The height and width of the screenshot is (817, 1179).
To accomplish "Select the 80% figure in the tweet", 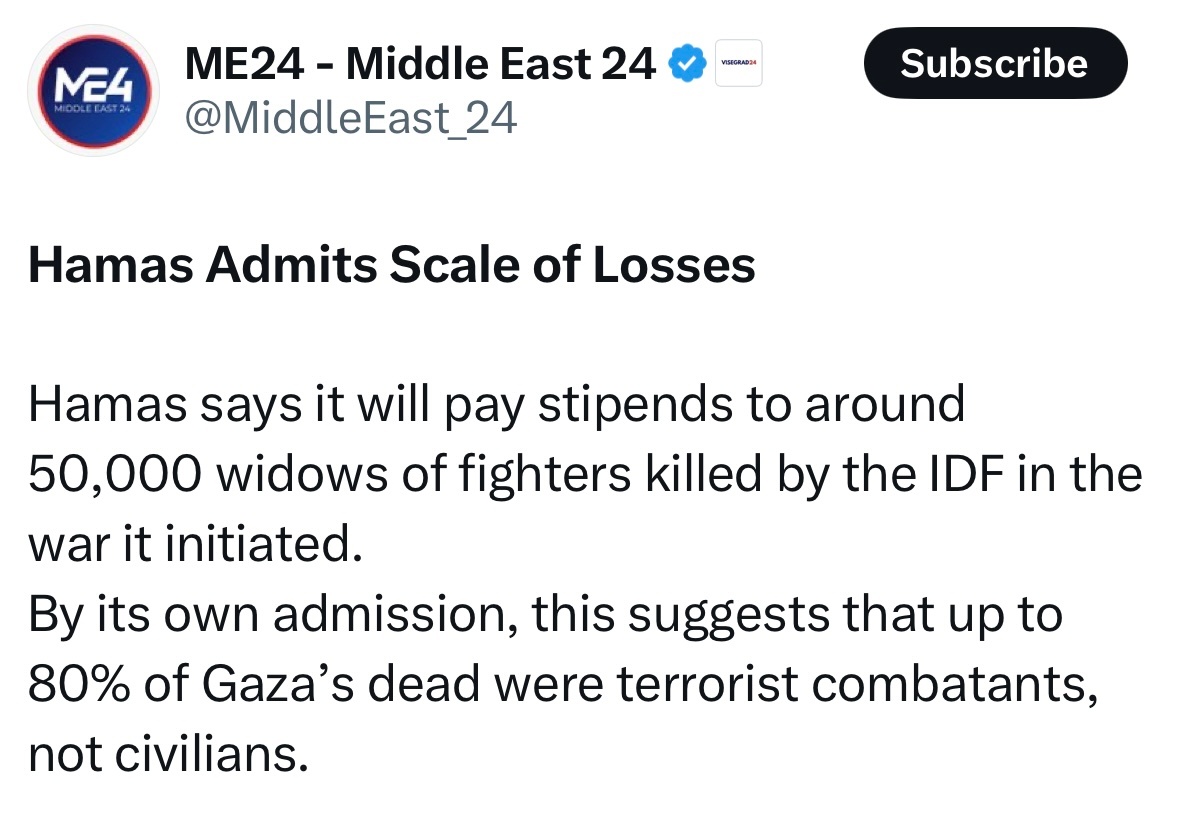I will tap(79, 685).
